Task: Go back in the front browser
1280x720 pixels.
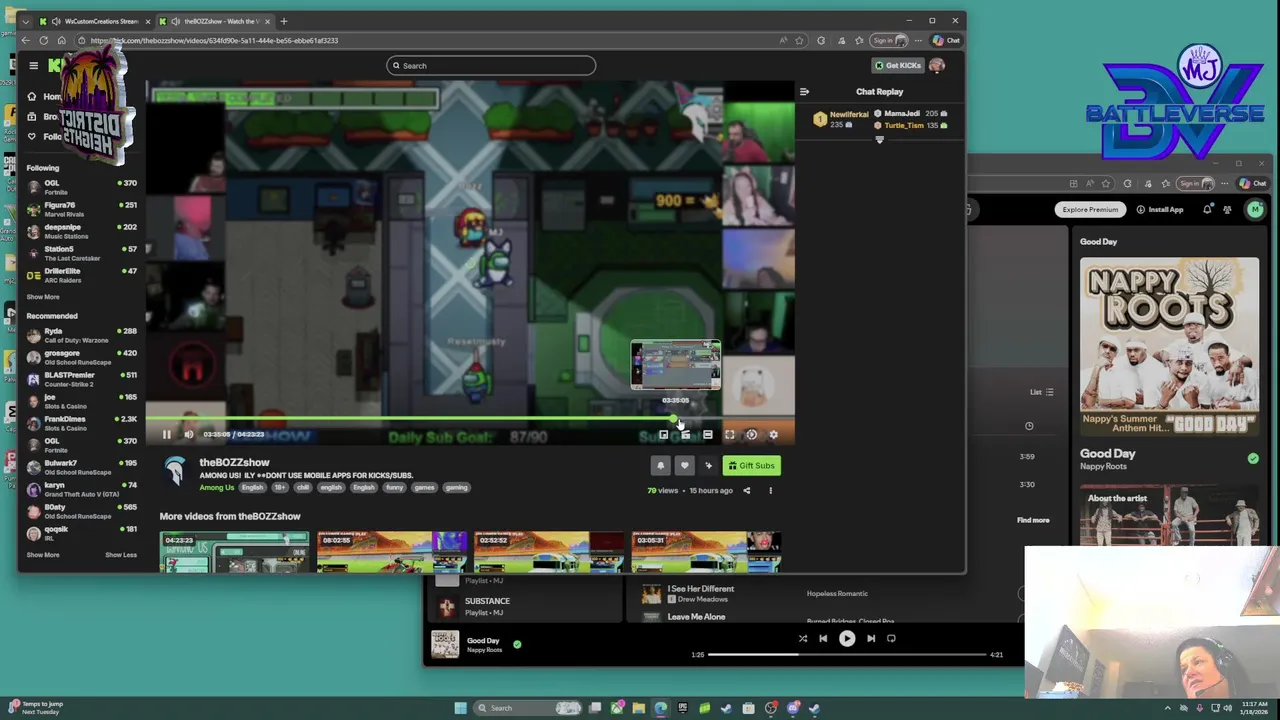Action: [26, 41]
